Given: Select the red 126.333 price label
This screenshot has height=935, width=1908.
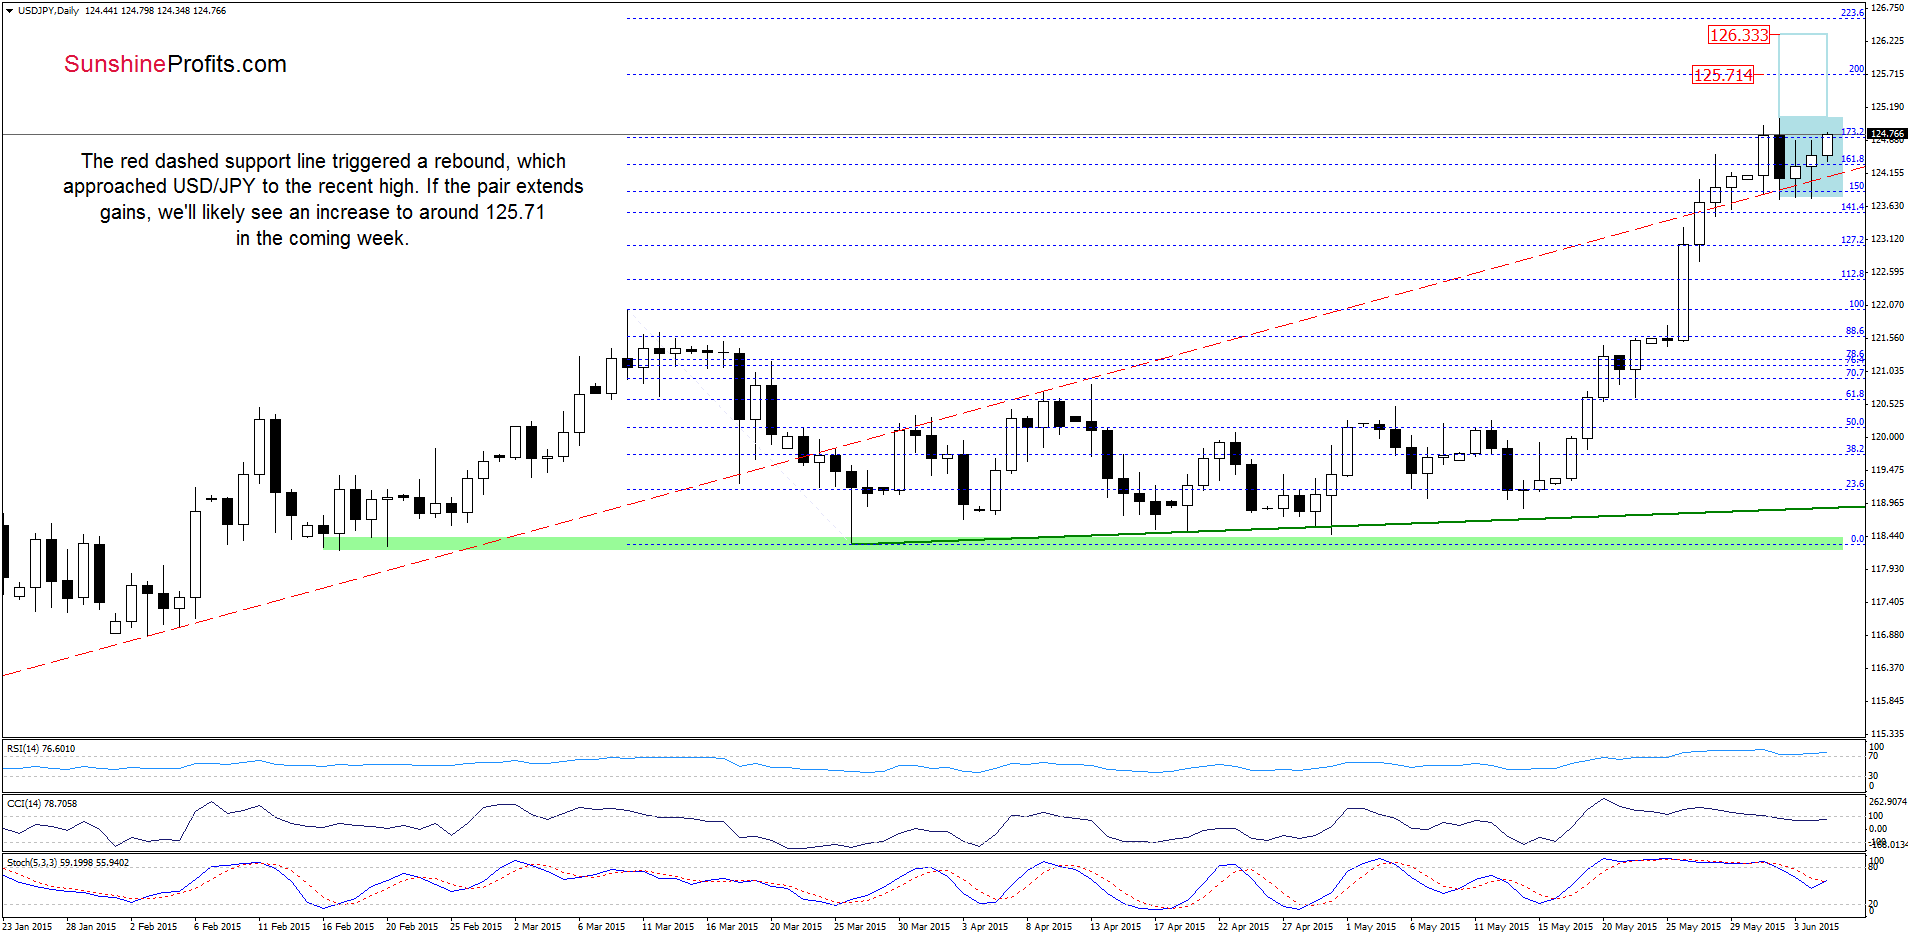Looking at the screenshot, I should coord(1739,36).
